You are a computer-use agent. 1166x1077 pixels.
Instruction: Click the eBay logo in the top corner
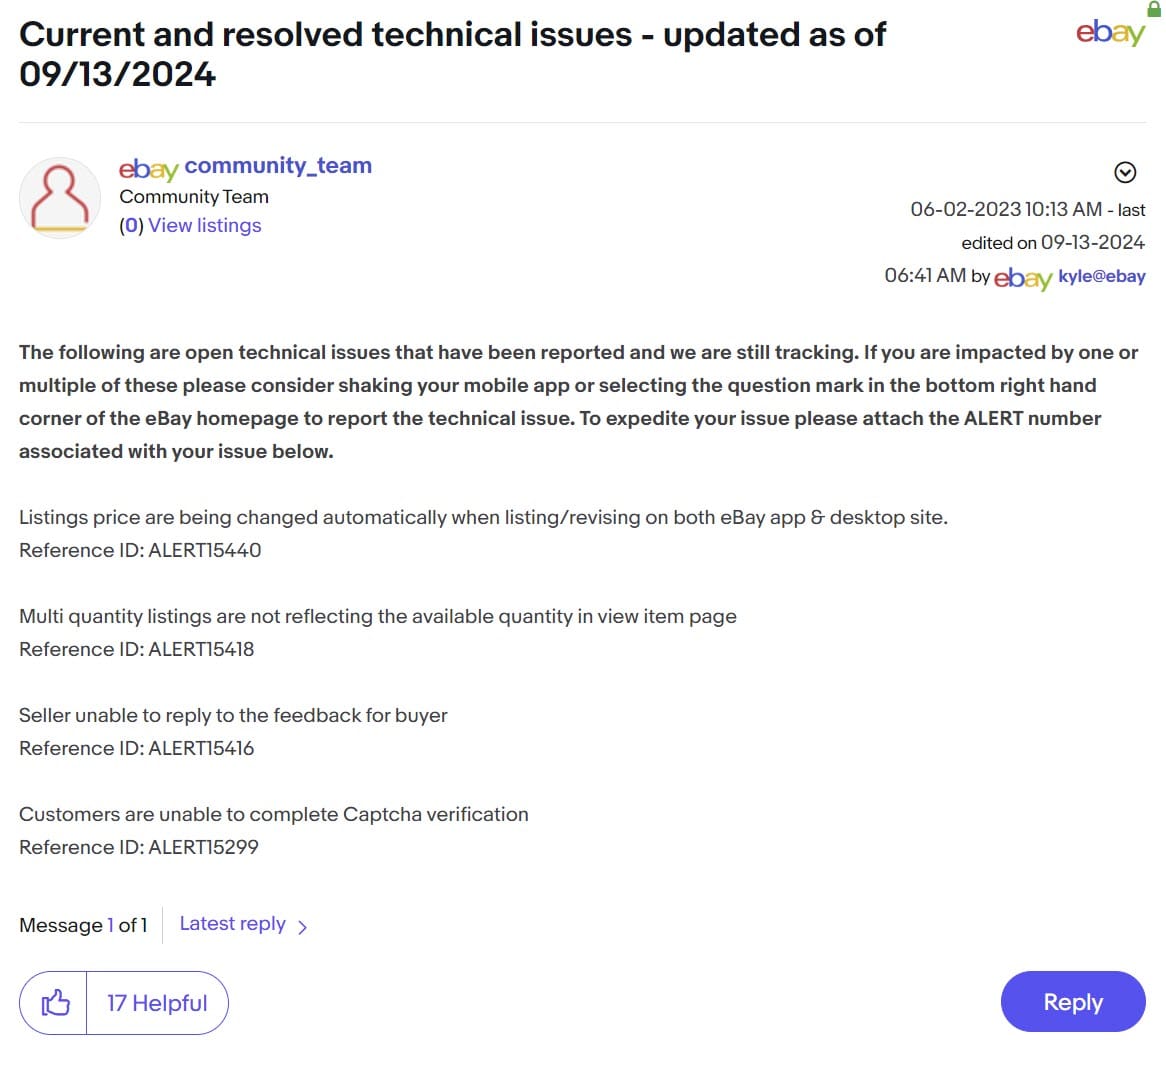pos(1109,34)
